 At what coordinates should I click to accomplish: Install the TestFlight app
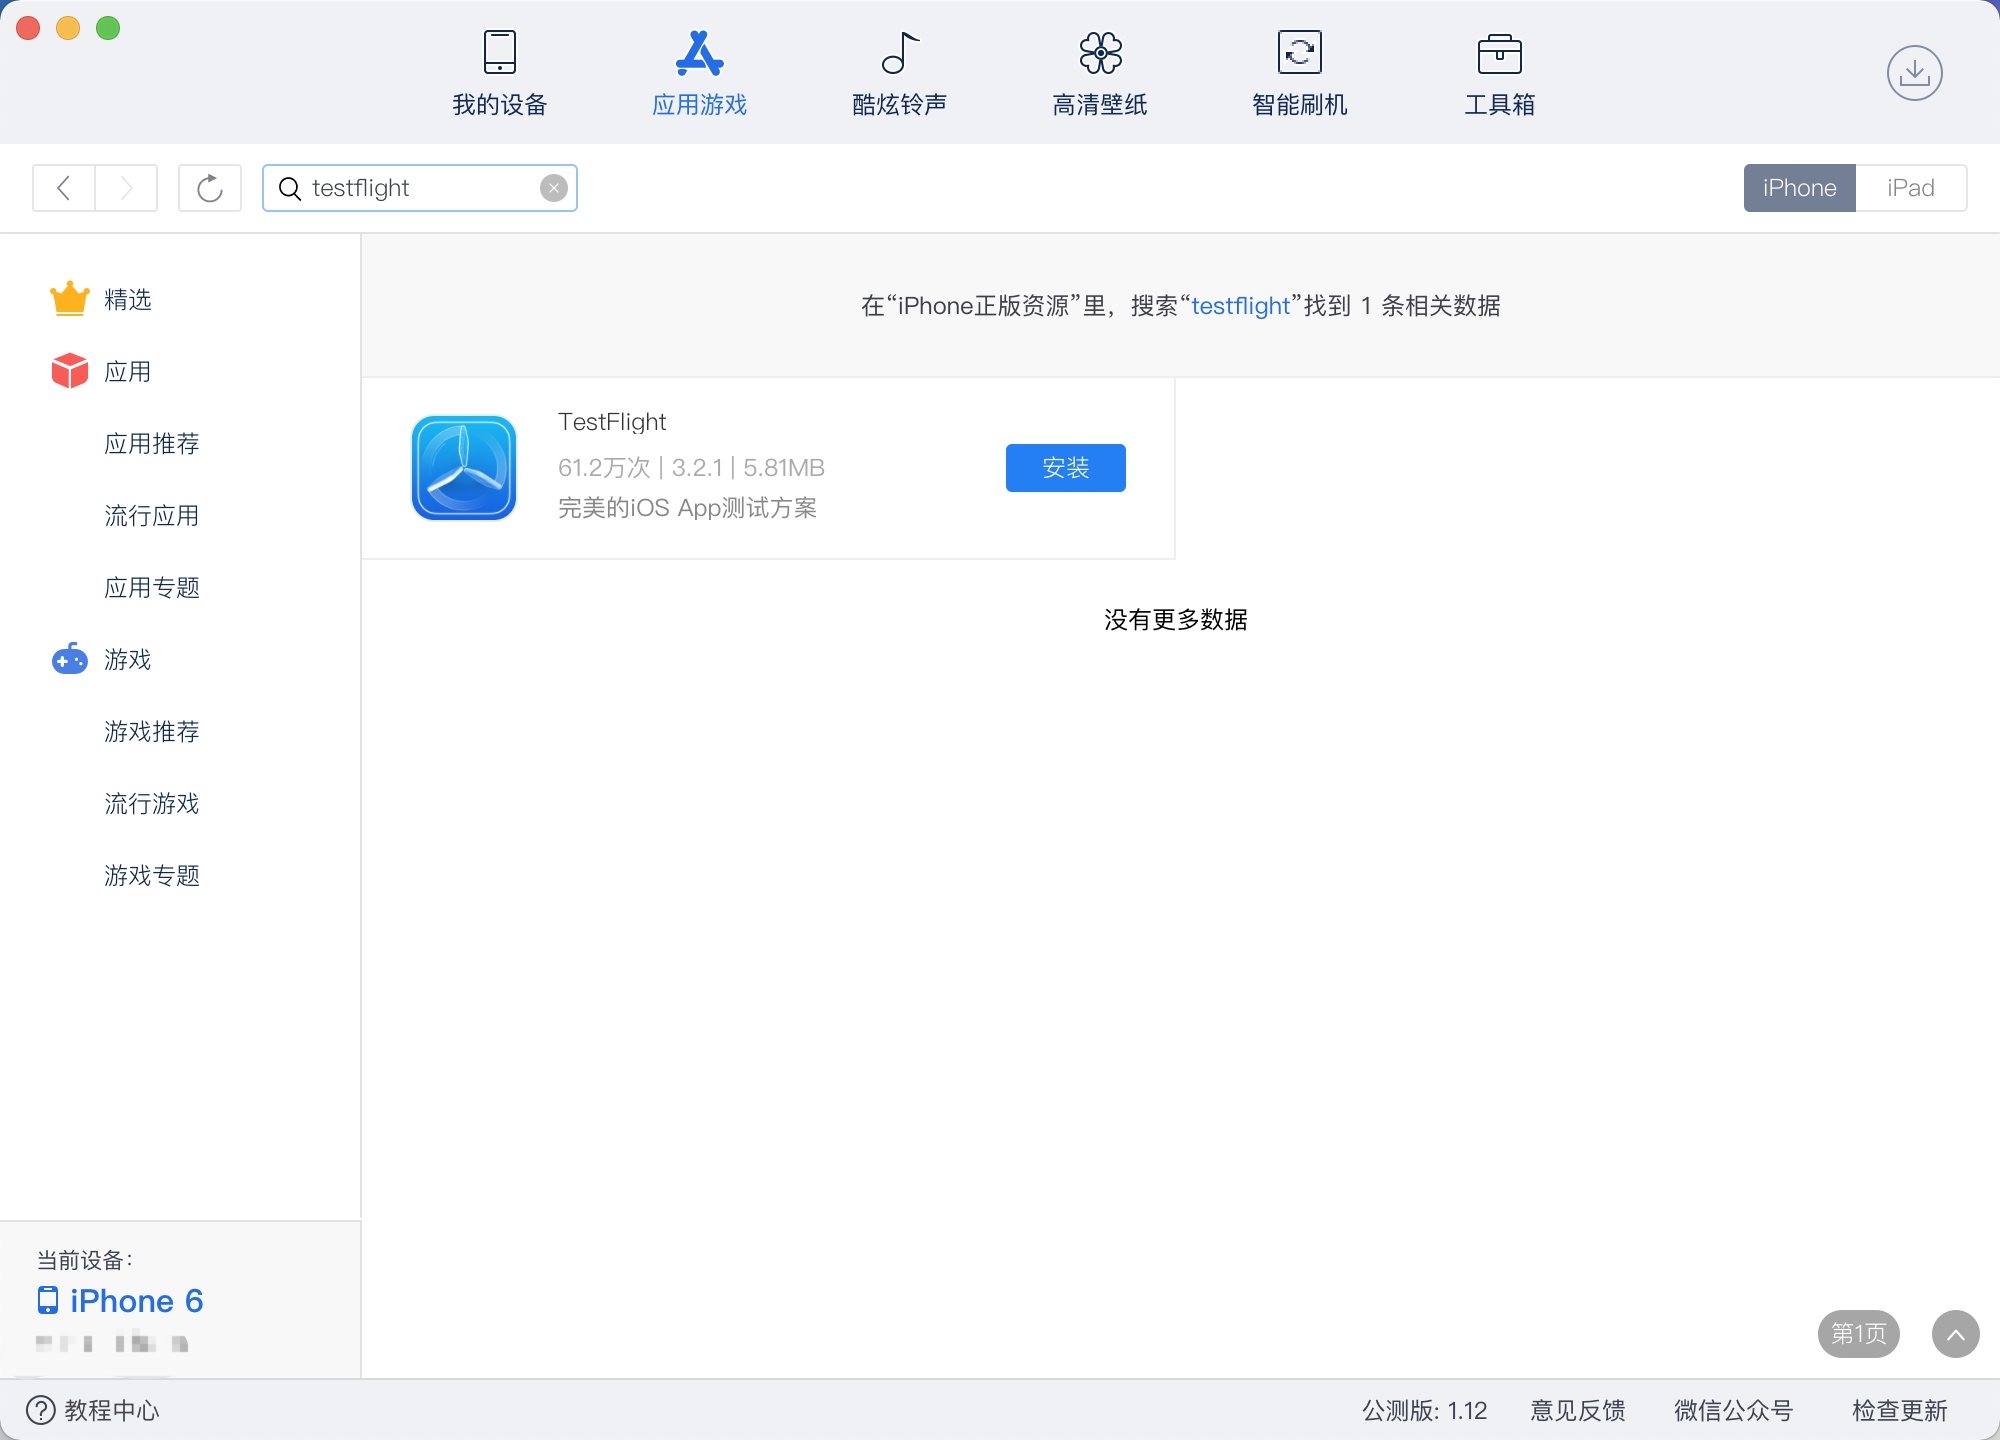tap(1065, 468)
